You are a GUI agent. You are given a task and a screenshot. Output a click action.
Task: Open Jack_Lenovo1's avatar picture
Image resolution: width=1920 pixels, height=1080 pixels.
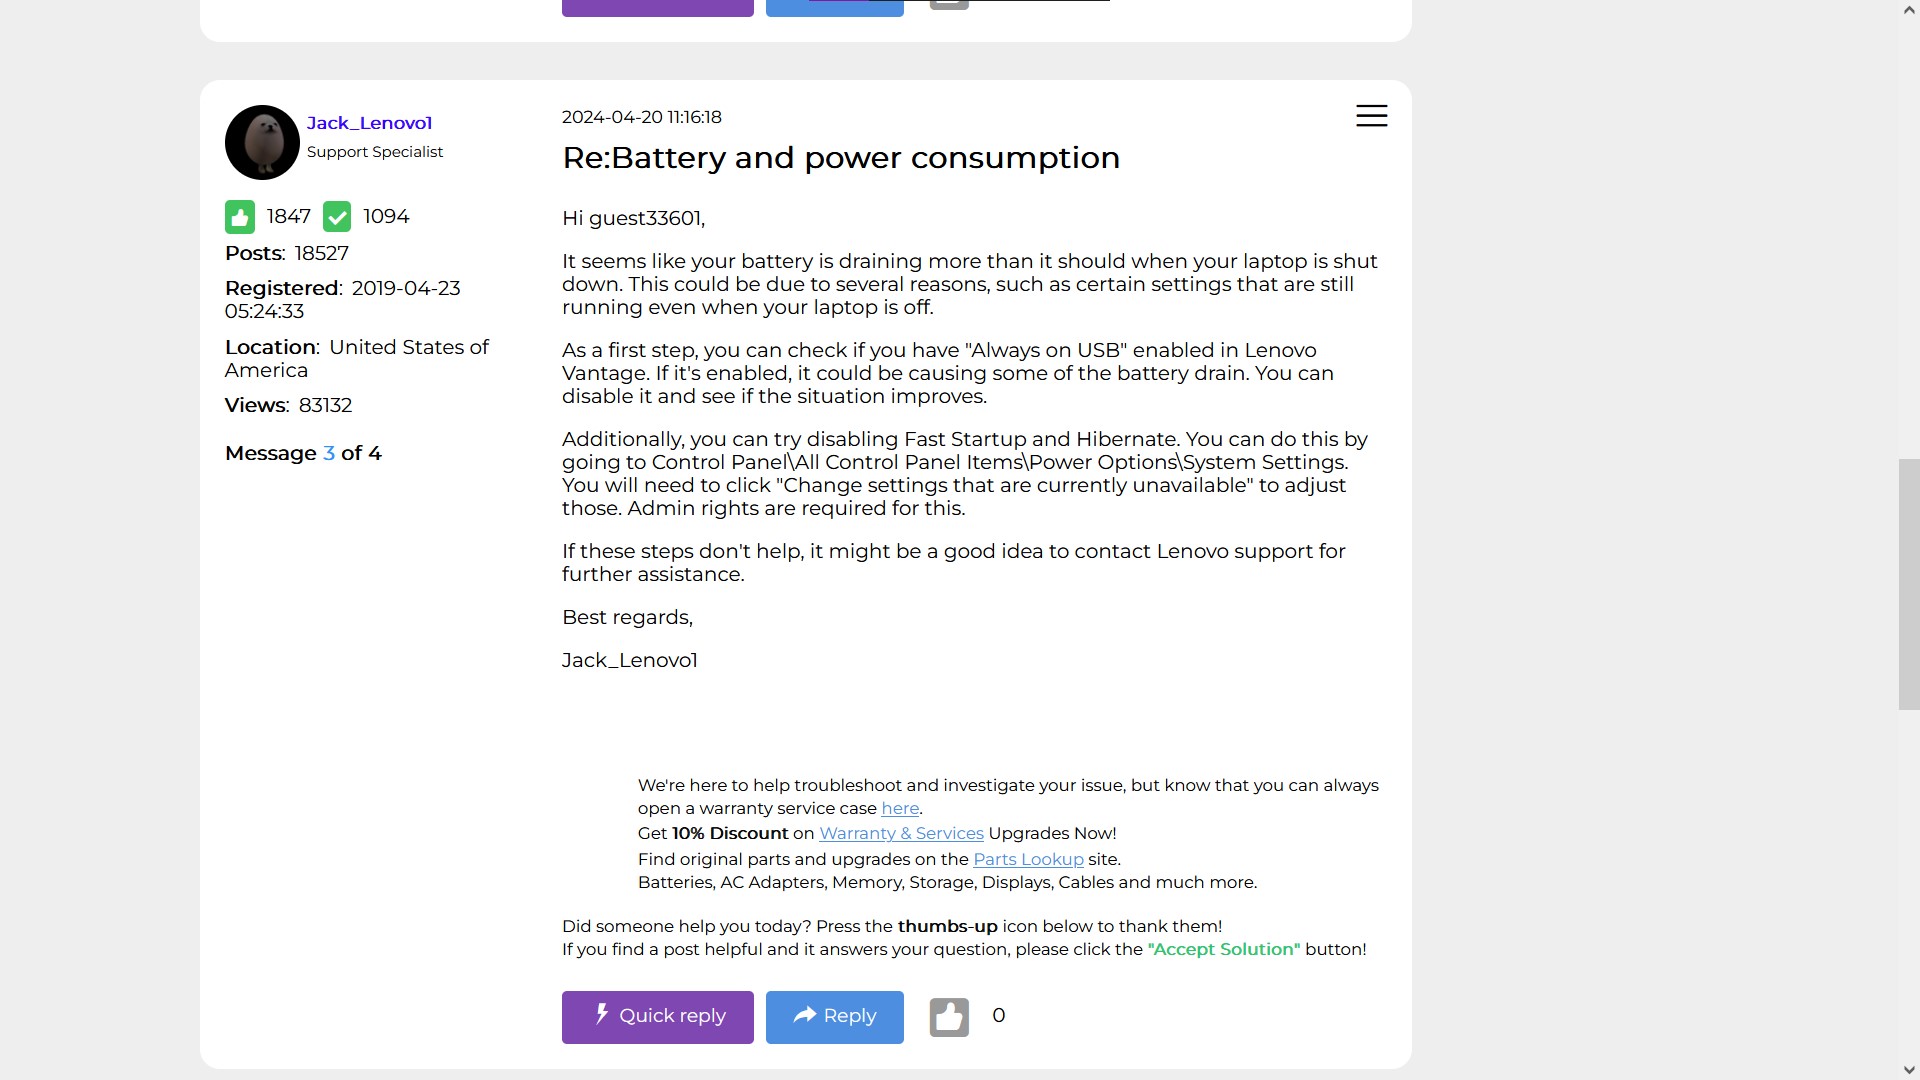(x=262, y=142)
